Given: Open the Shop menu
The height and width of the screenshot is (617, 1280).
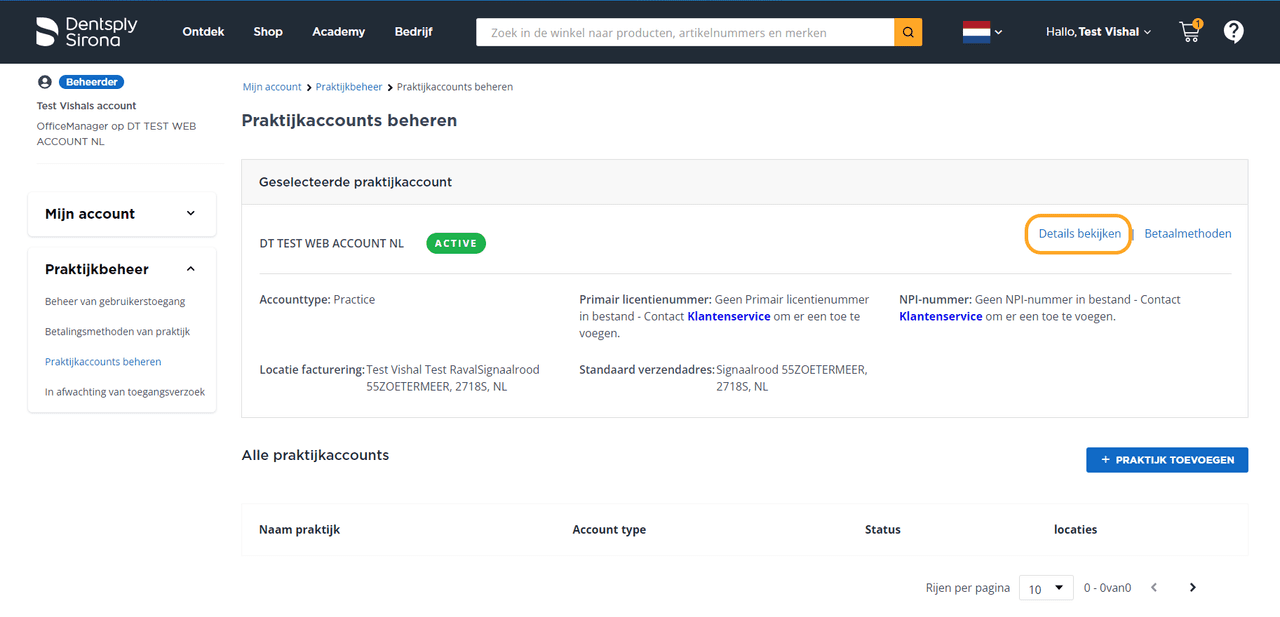Looking at the screenshot, I should click(268, 32).
